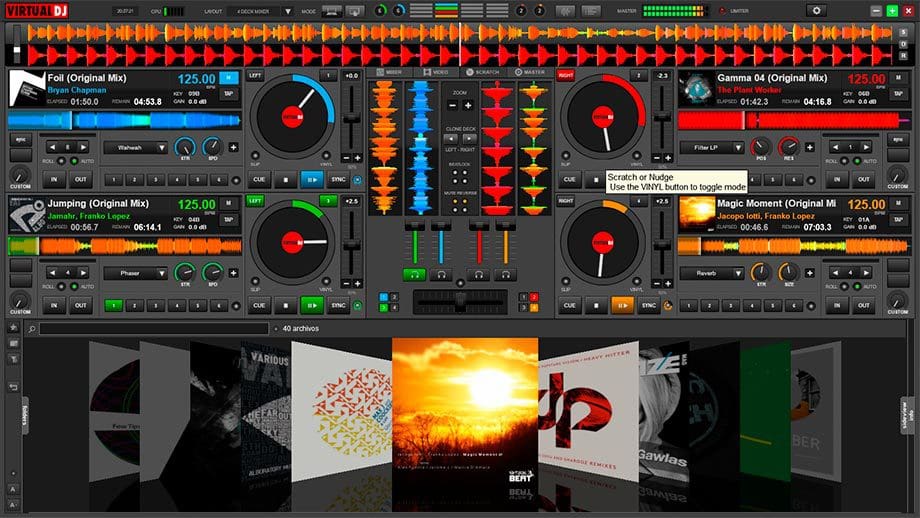Screen dimensions: 920x518
Task: Click the left arrow under CLONE DECK
Action: click(451, 139)
